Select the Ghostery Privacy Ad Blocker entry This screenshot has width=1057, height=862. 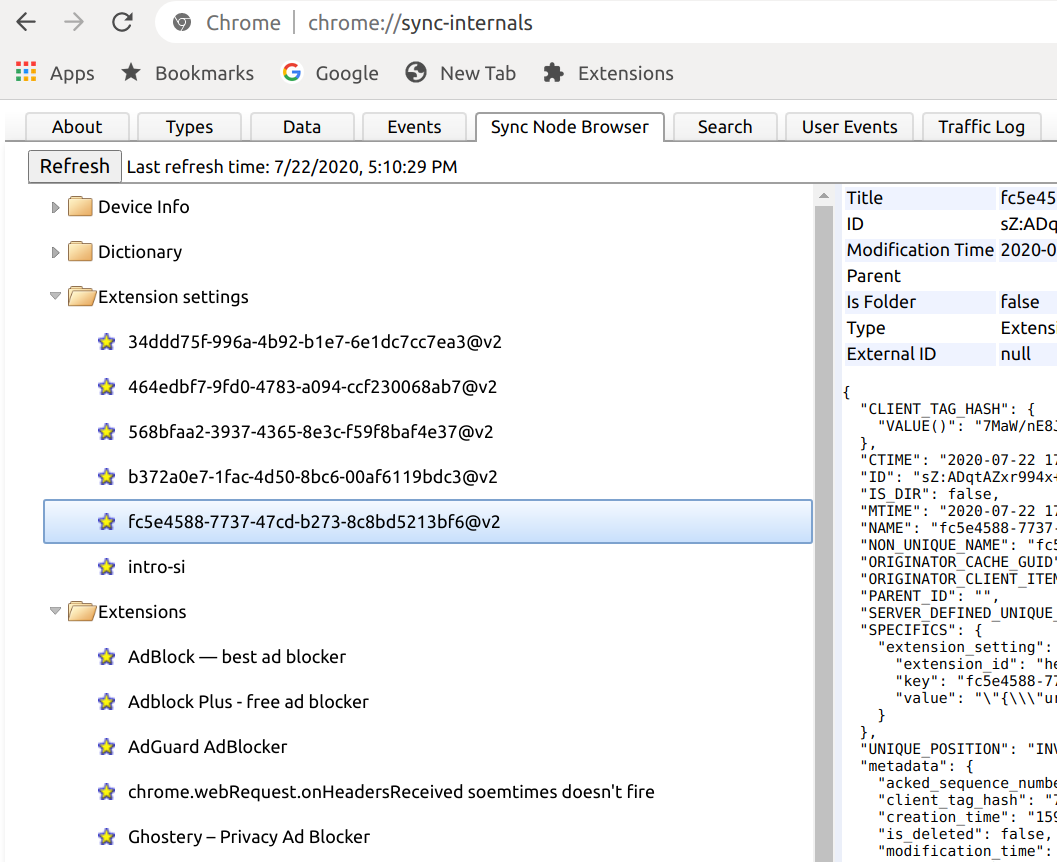point(248,836)
